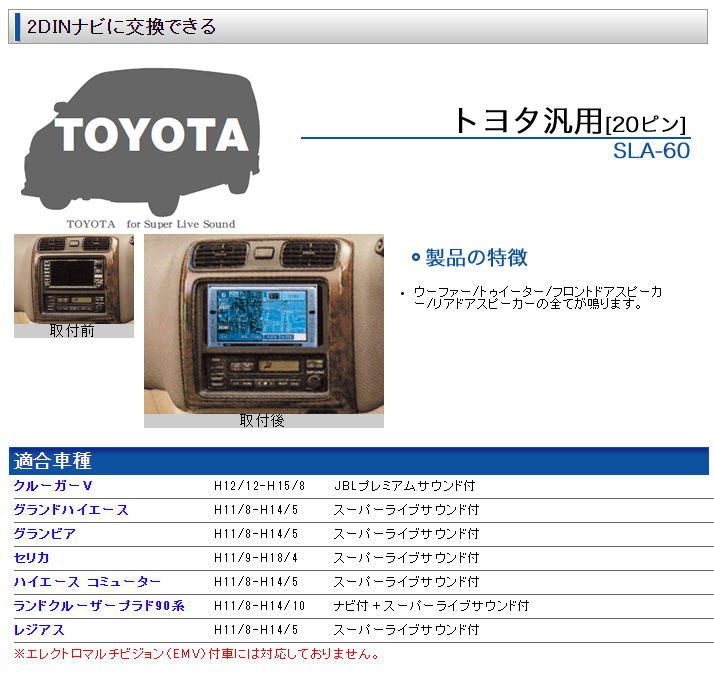Click the ハイエース コミューター vehicle name
714x675 pixels.
tap(87, 582)
